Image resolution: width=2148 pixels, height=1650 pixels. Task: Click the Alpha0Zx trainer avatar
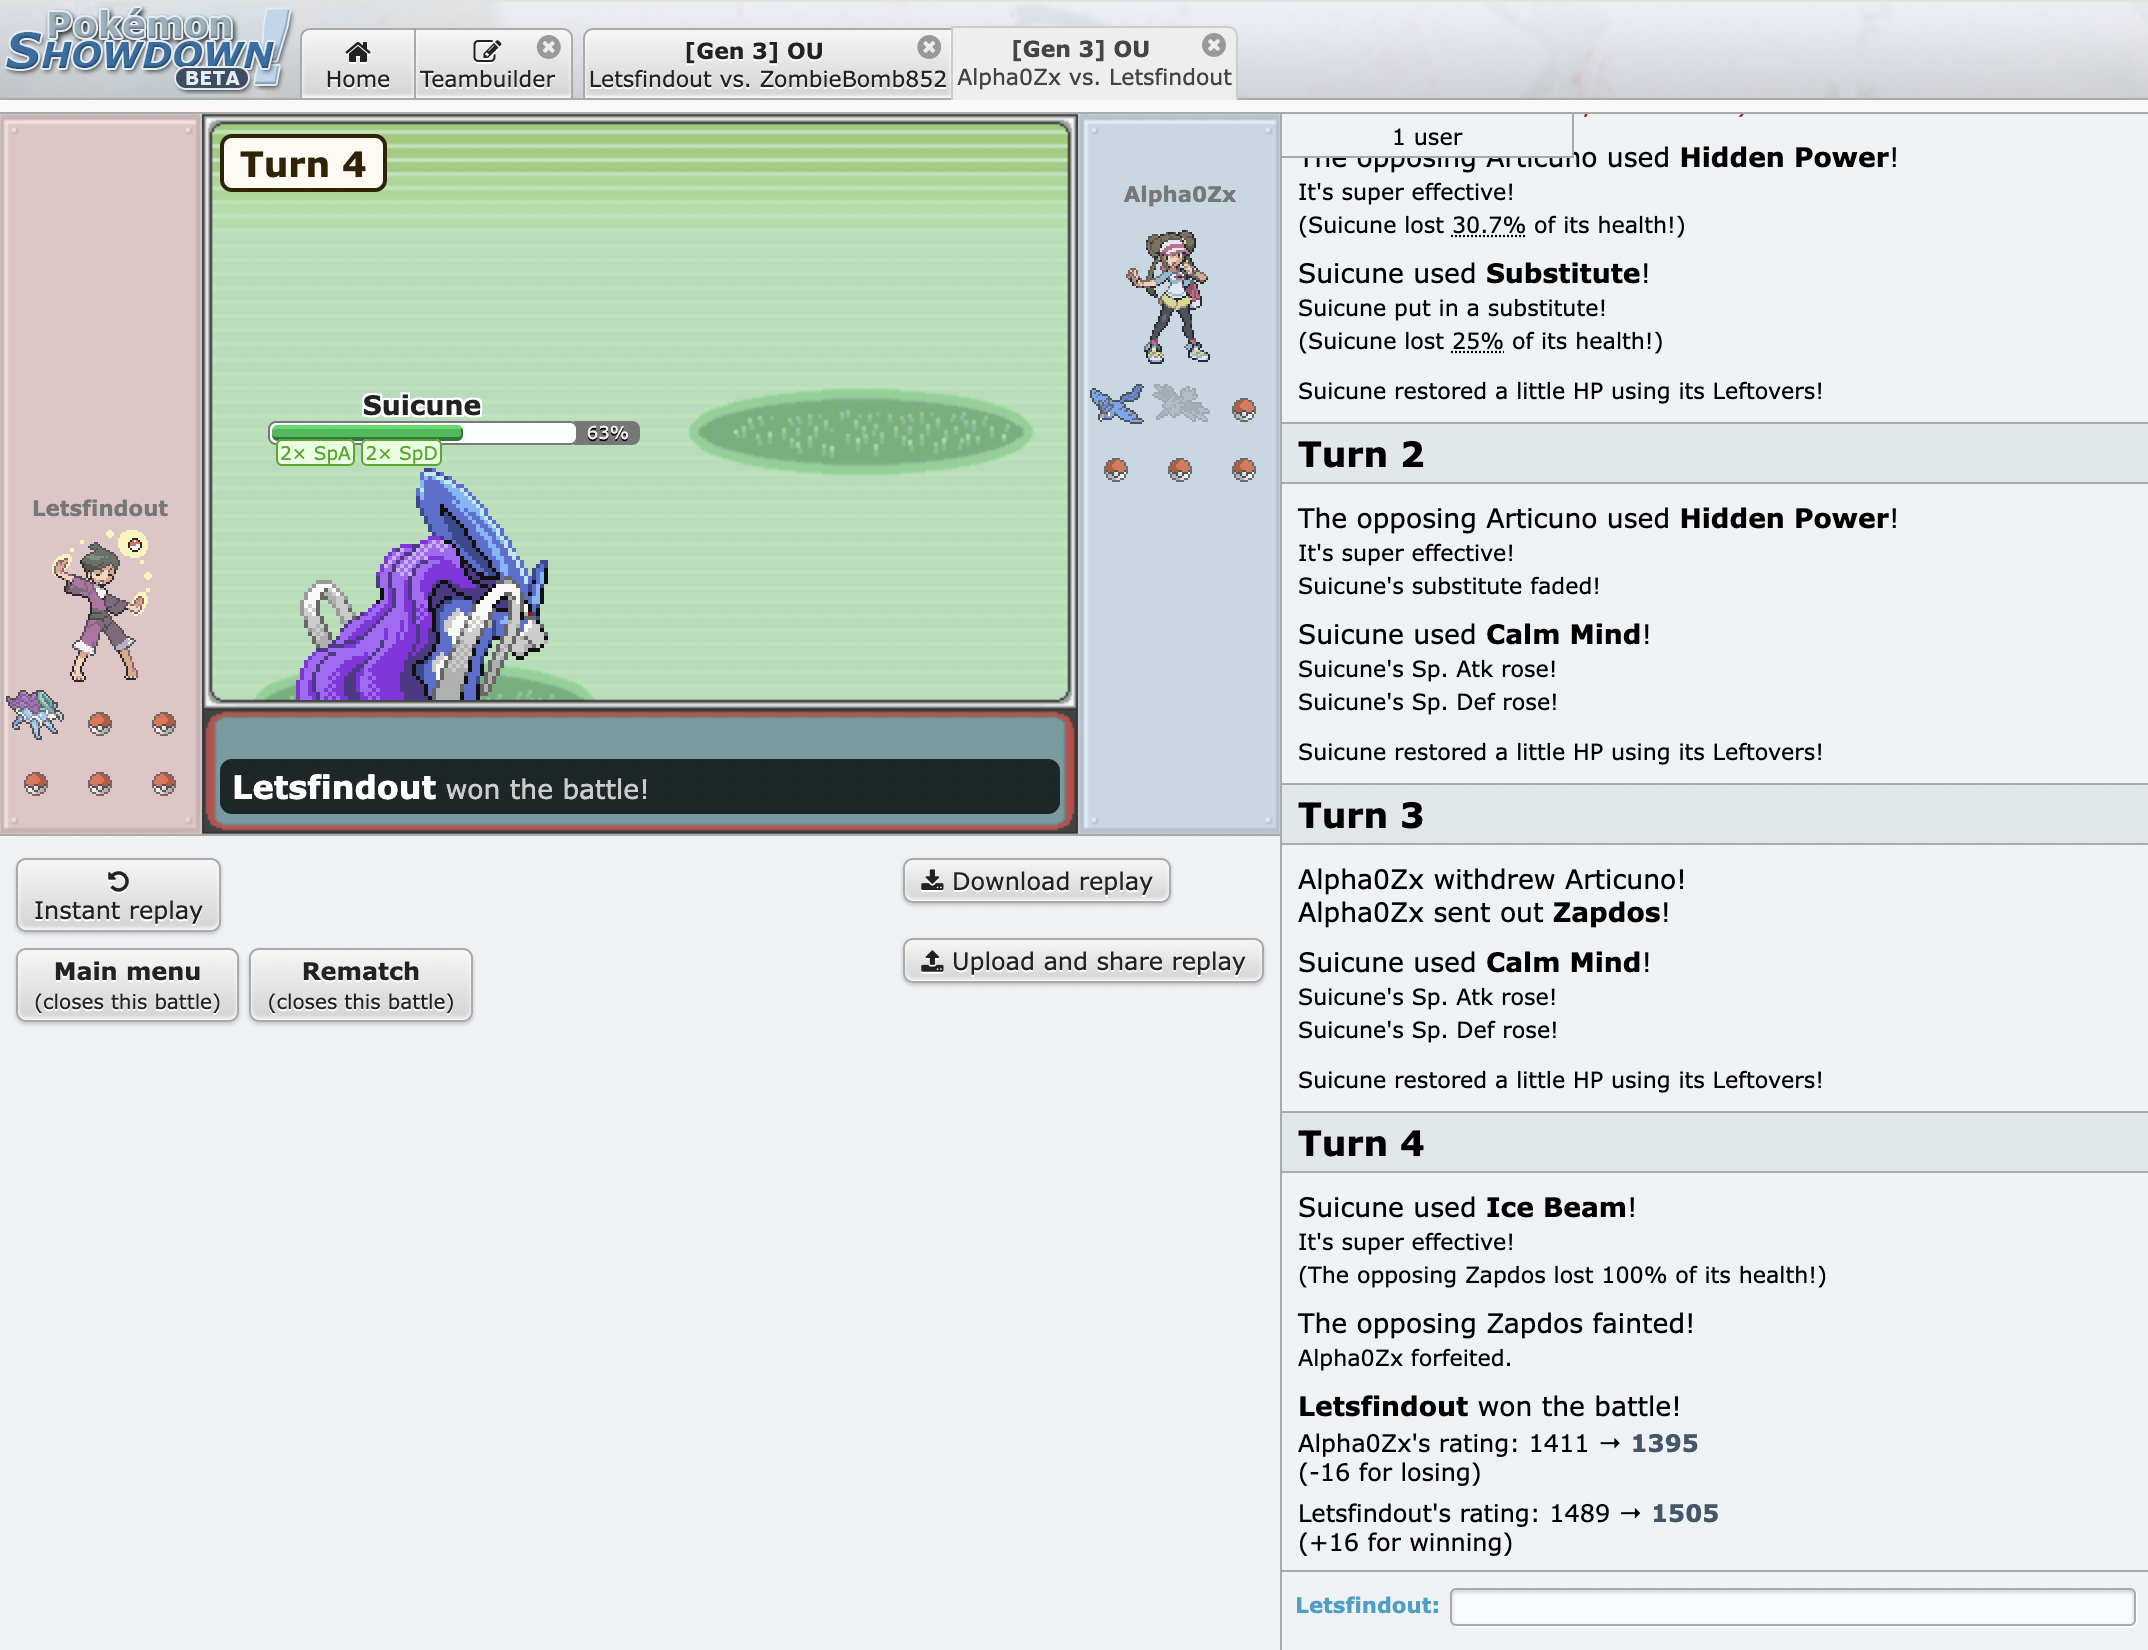[x=1168, y=296]
